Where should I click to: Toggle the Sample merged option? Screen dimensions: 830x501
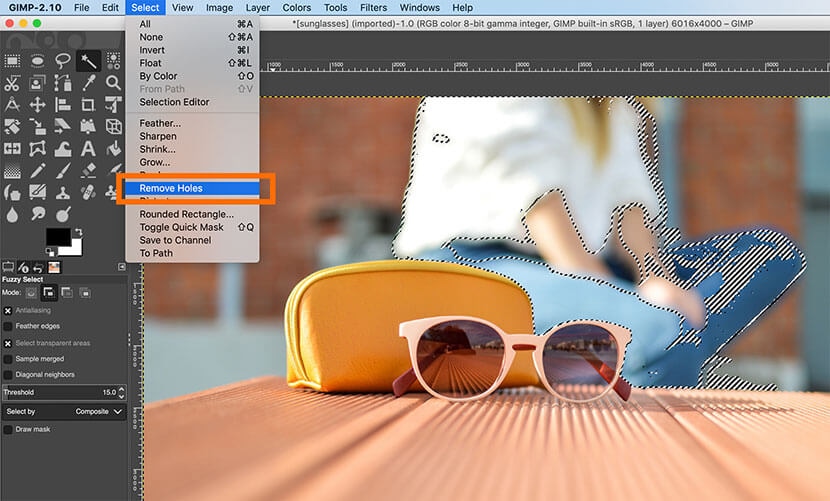[x=9, y=358]
